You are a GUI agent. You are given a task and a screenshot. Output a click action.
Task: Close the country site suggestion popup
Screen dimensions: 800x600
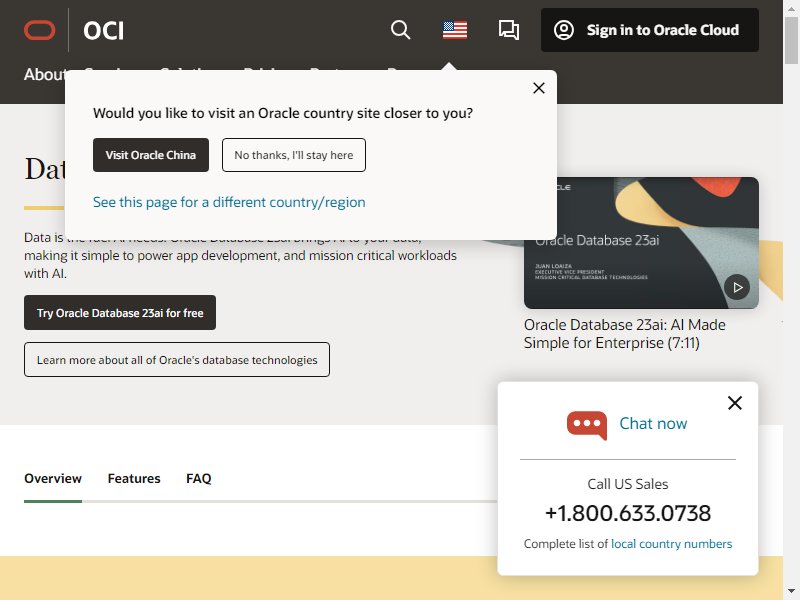coord(539,88)
